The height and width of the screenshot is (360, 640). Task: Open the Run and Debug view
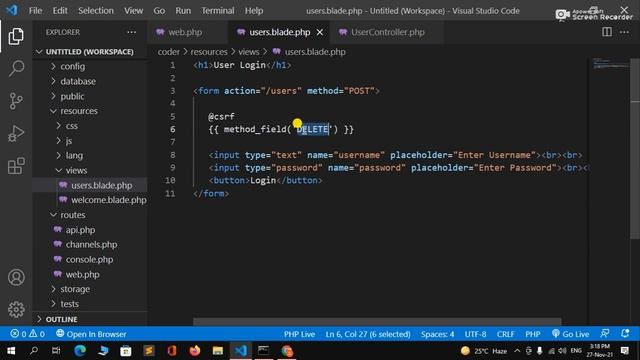pyautogui.click(x=16, y=133)
